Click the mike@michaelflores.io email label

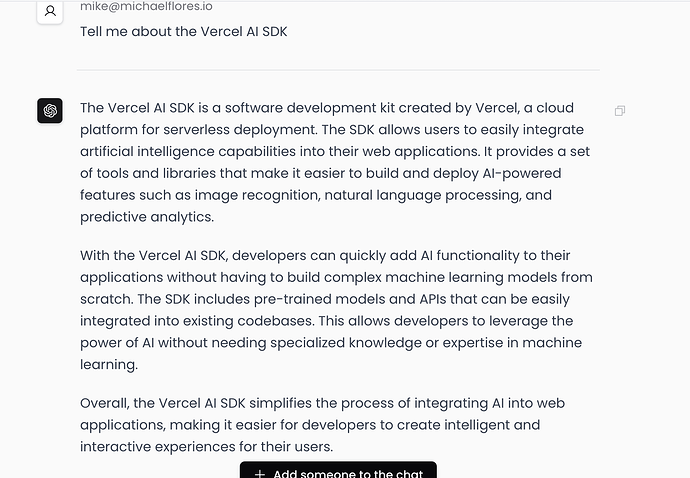tap(146, 6)
